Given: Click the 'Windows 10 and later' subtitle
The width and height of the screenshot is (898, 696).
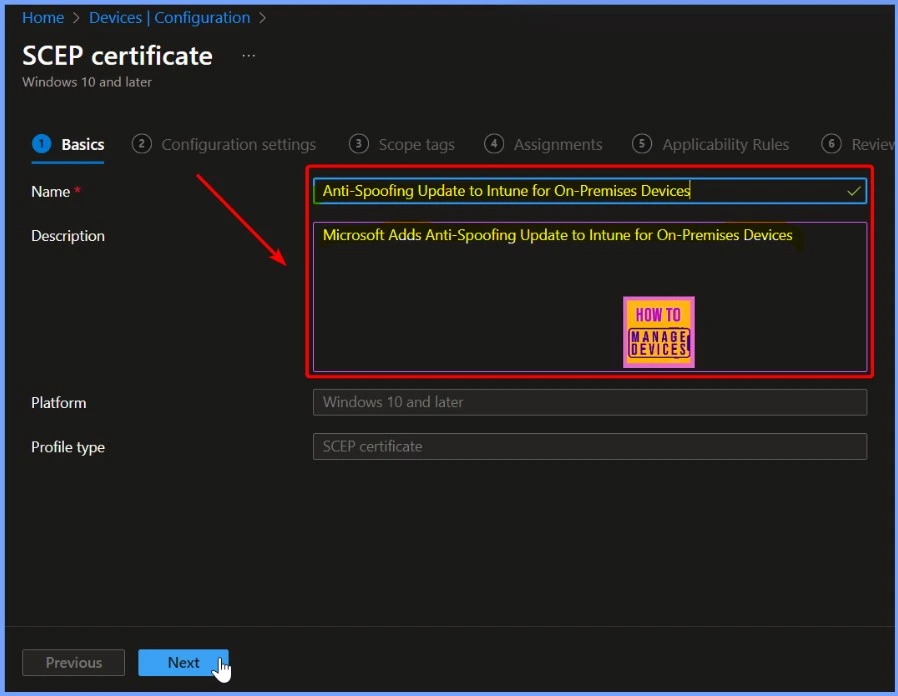Looking at the screenshot, I should (87, 82).
